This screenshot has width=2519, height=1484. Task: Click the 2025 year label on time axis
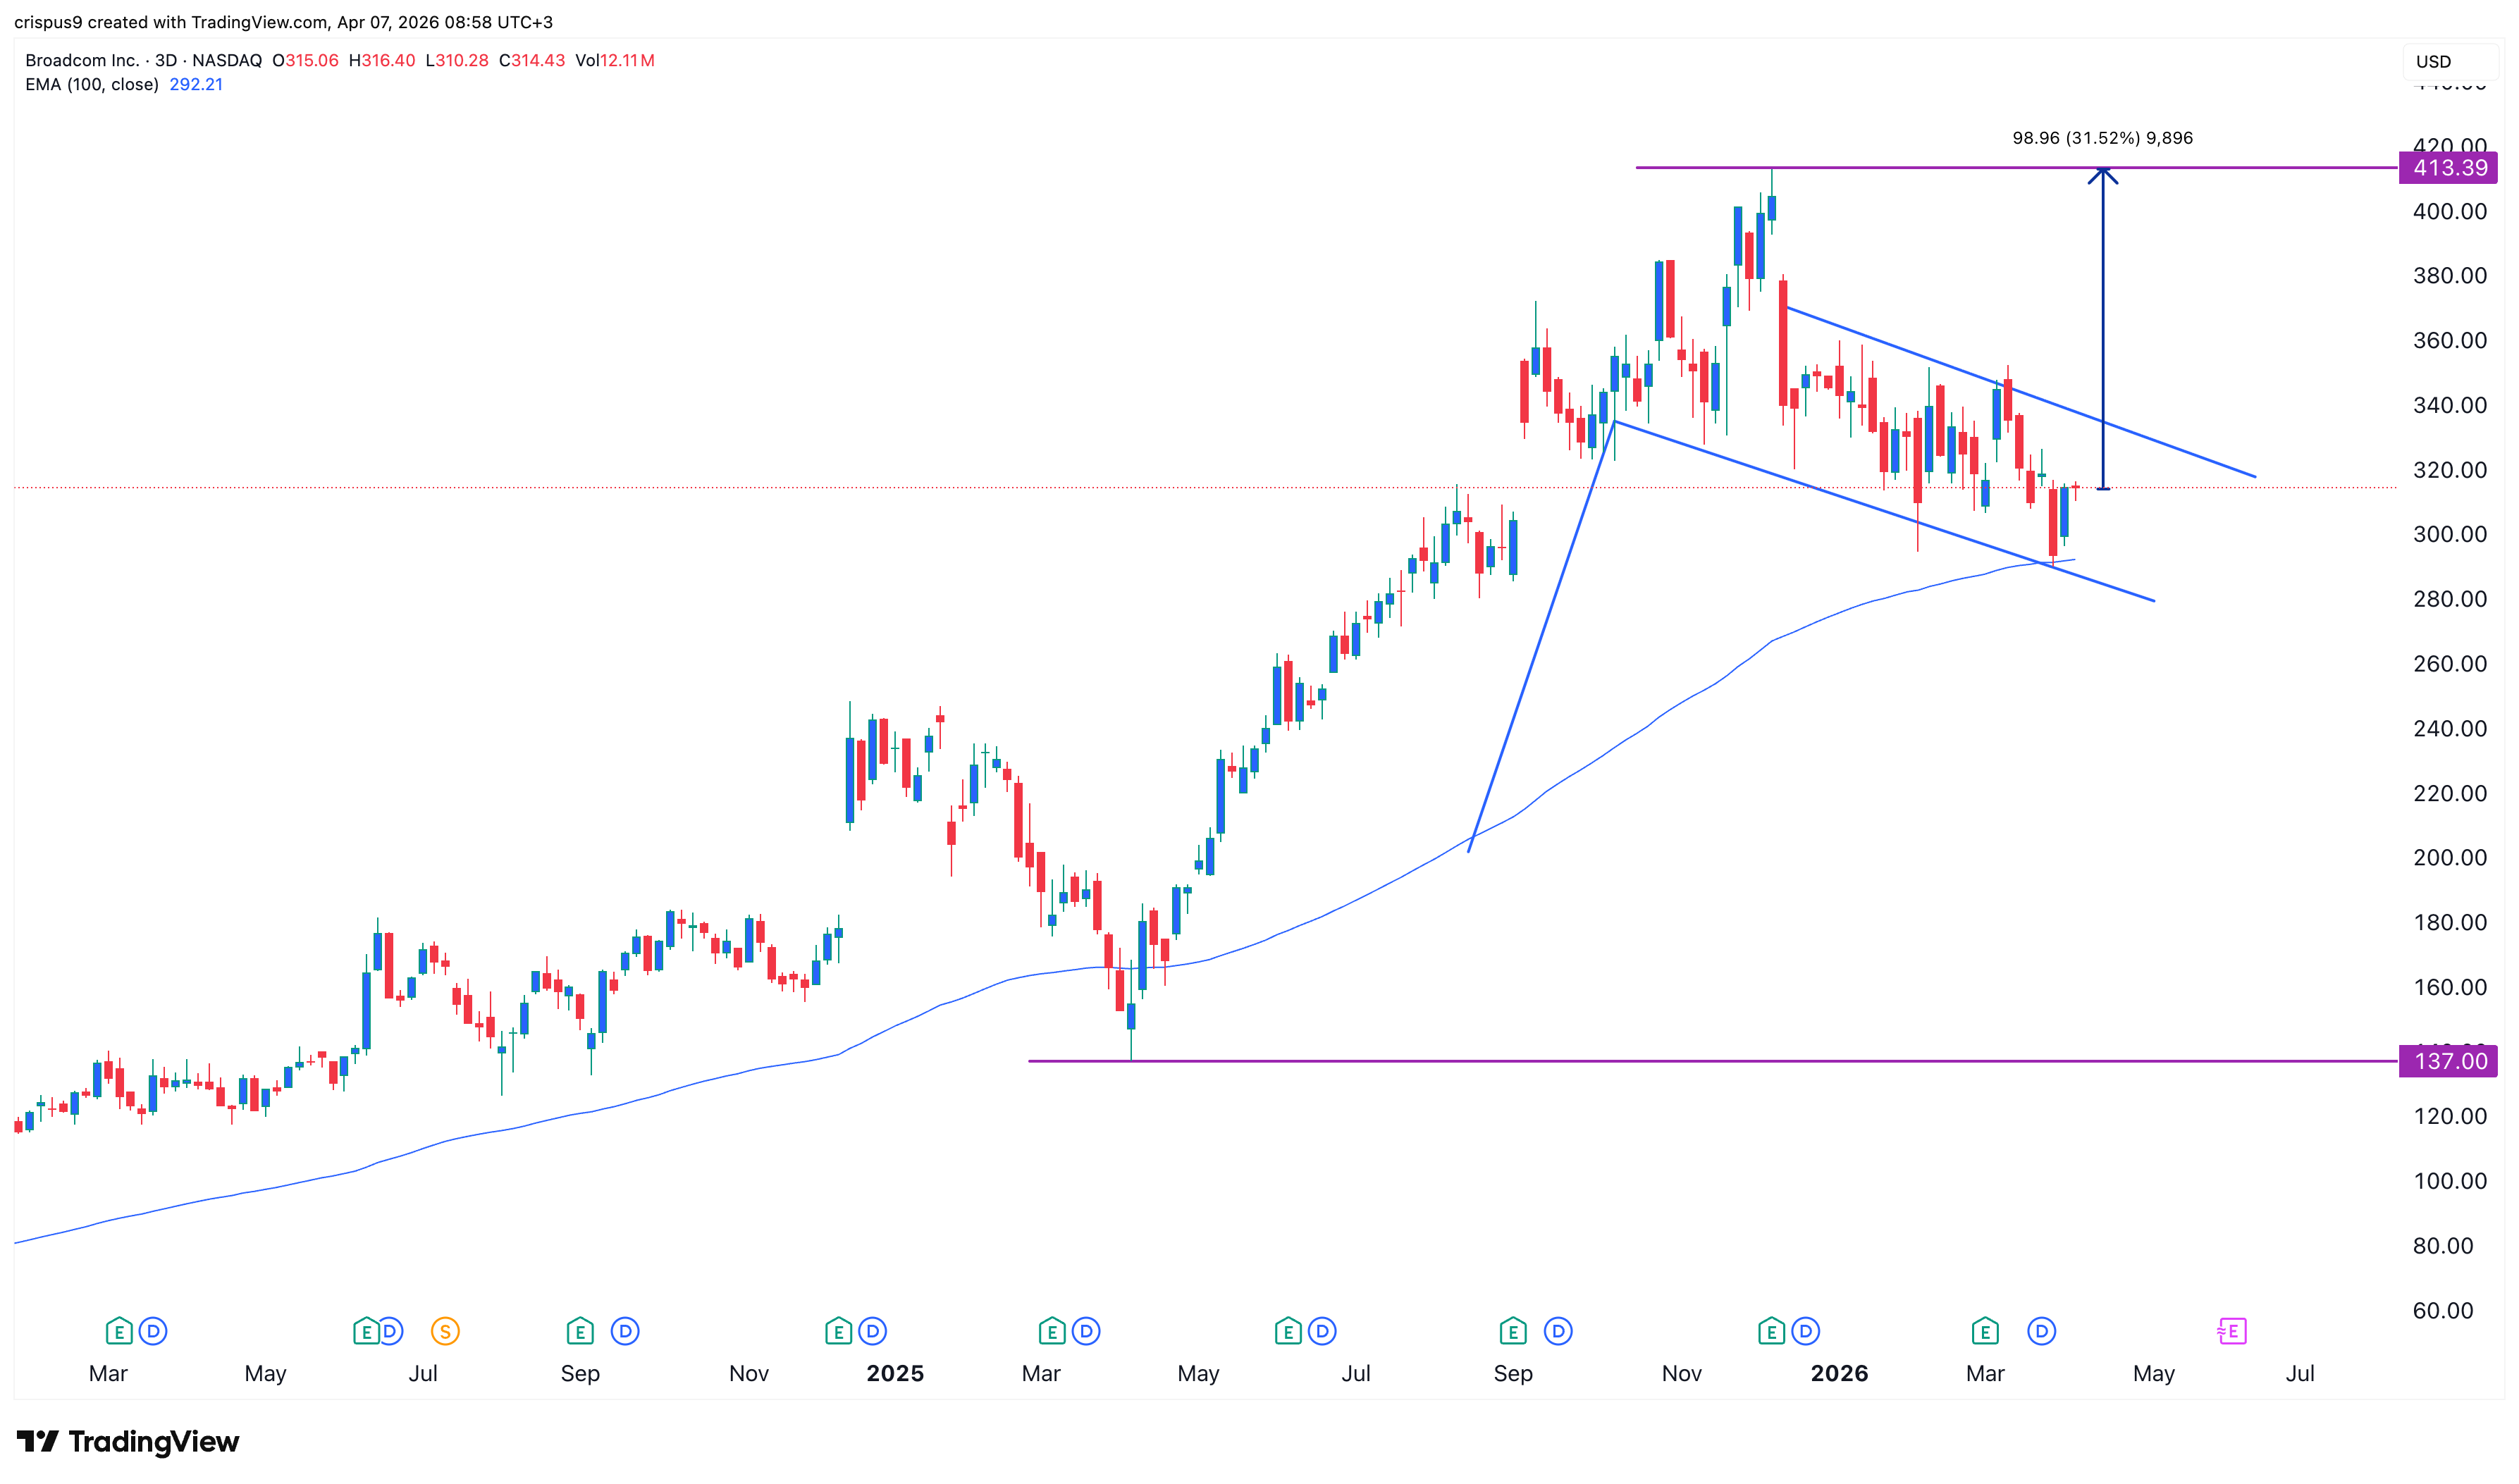895,1373
